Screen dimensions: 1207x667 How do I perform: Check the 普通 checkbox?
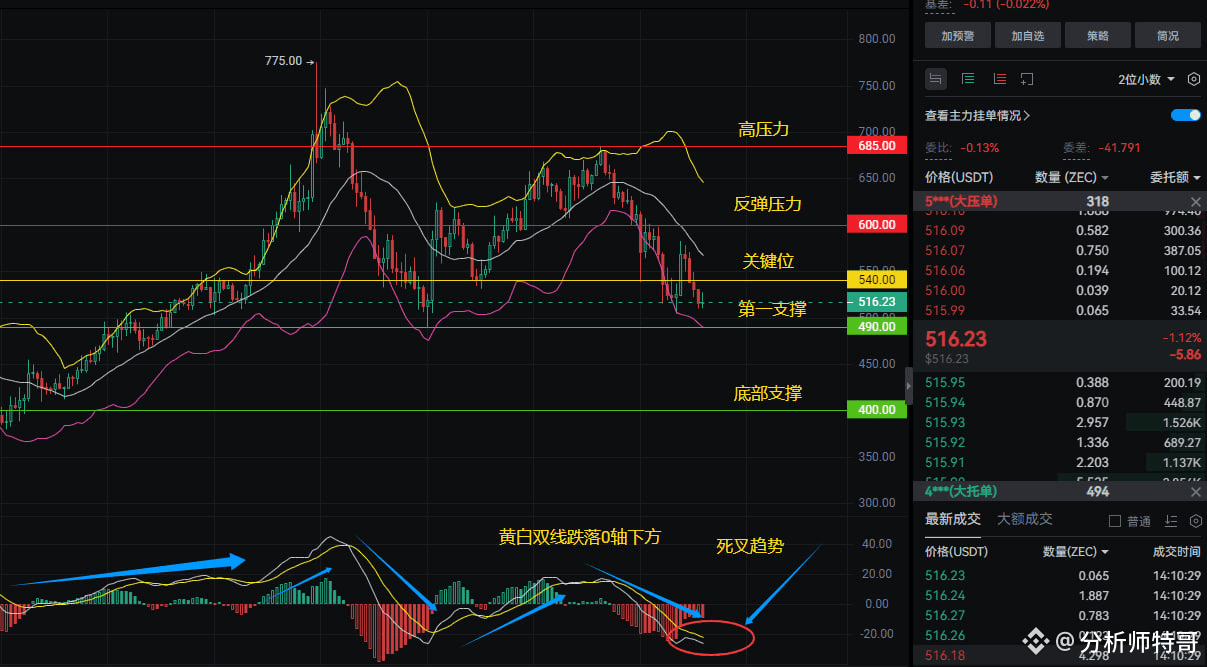click(1115, 521)
